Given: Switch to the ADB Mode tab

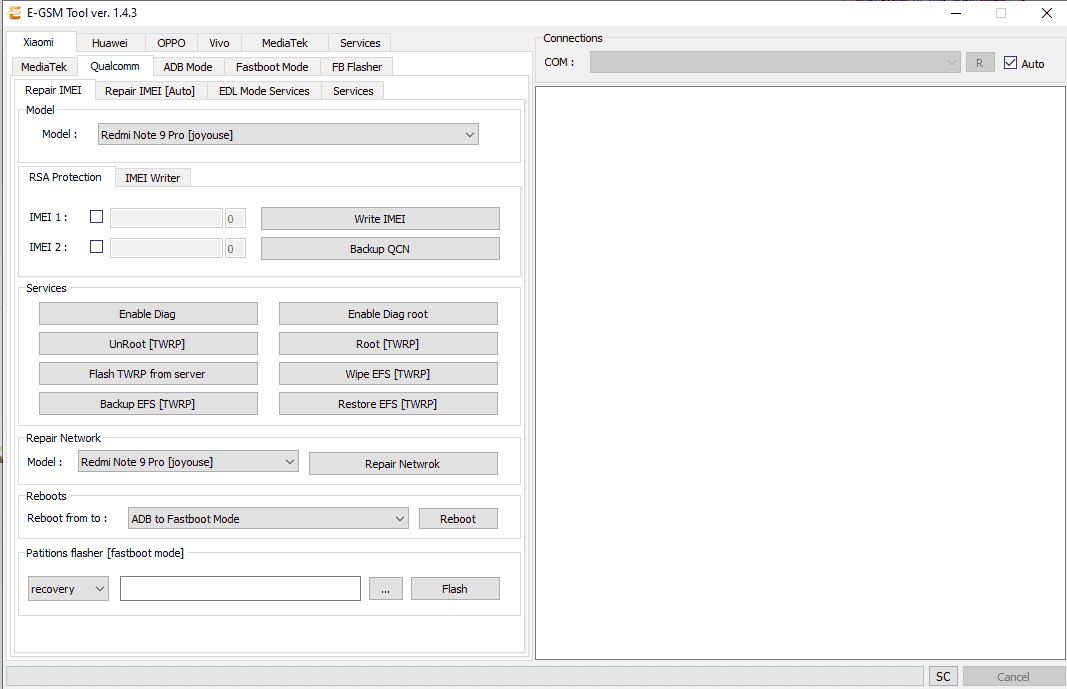Looking at the screenshot, I should click(188, 67).
